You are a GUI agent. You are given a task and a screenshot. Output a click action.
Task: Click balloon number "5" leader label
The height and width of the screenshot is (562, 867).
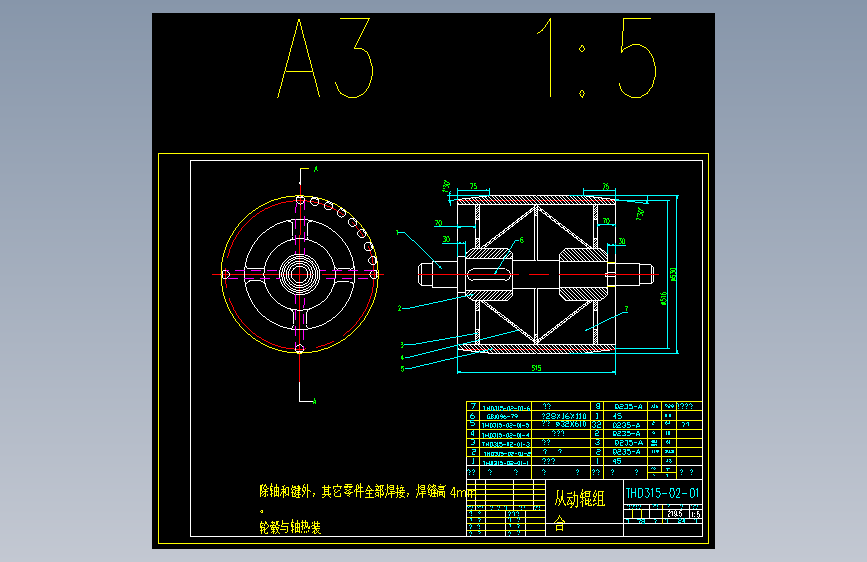click(x=403, y=368)
